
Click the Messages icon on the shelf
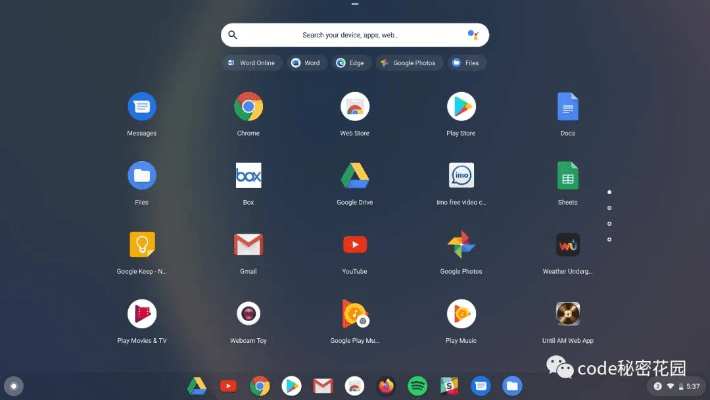pyautogui.click(x=480, y=386)
